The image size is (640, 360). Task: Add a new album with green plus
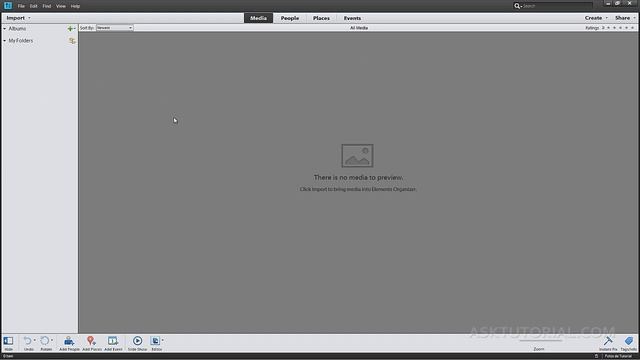(70, 29)
